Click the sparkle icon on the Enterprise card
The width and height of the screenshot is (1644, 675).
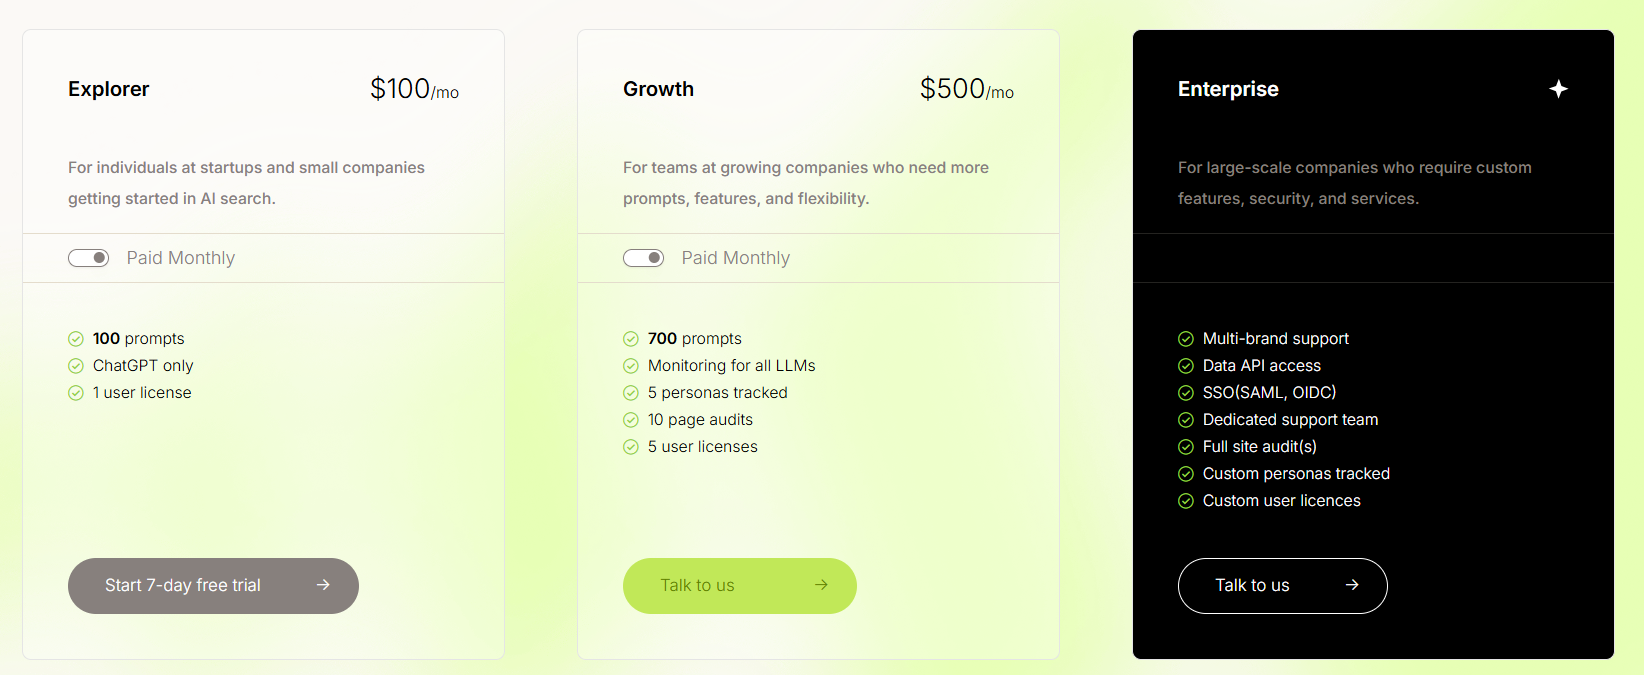coord(1558,89)
